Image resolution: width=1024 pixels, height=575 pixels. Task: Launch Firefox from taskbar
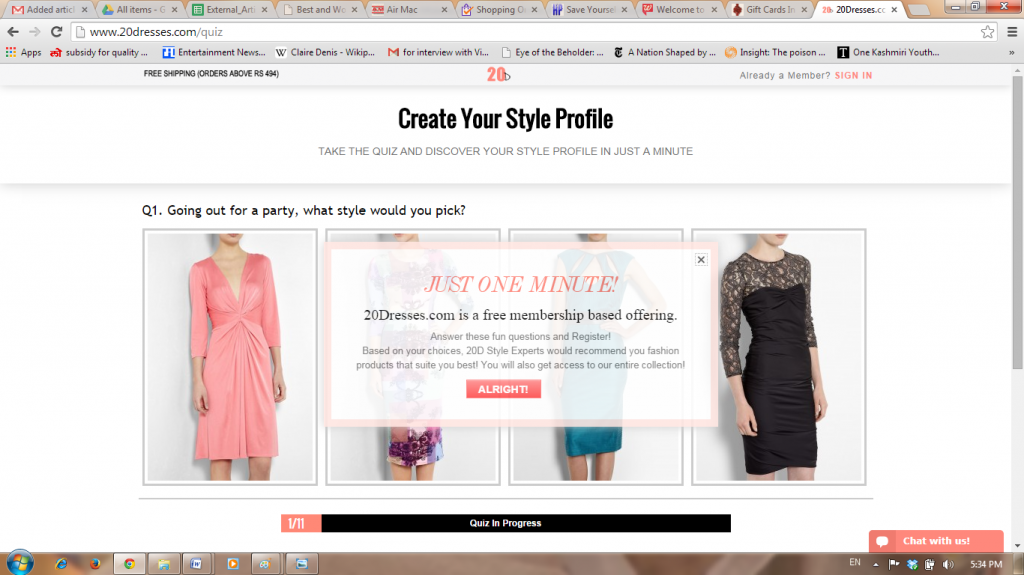[95, 563]
